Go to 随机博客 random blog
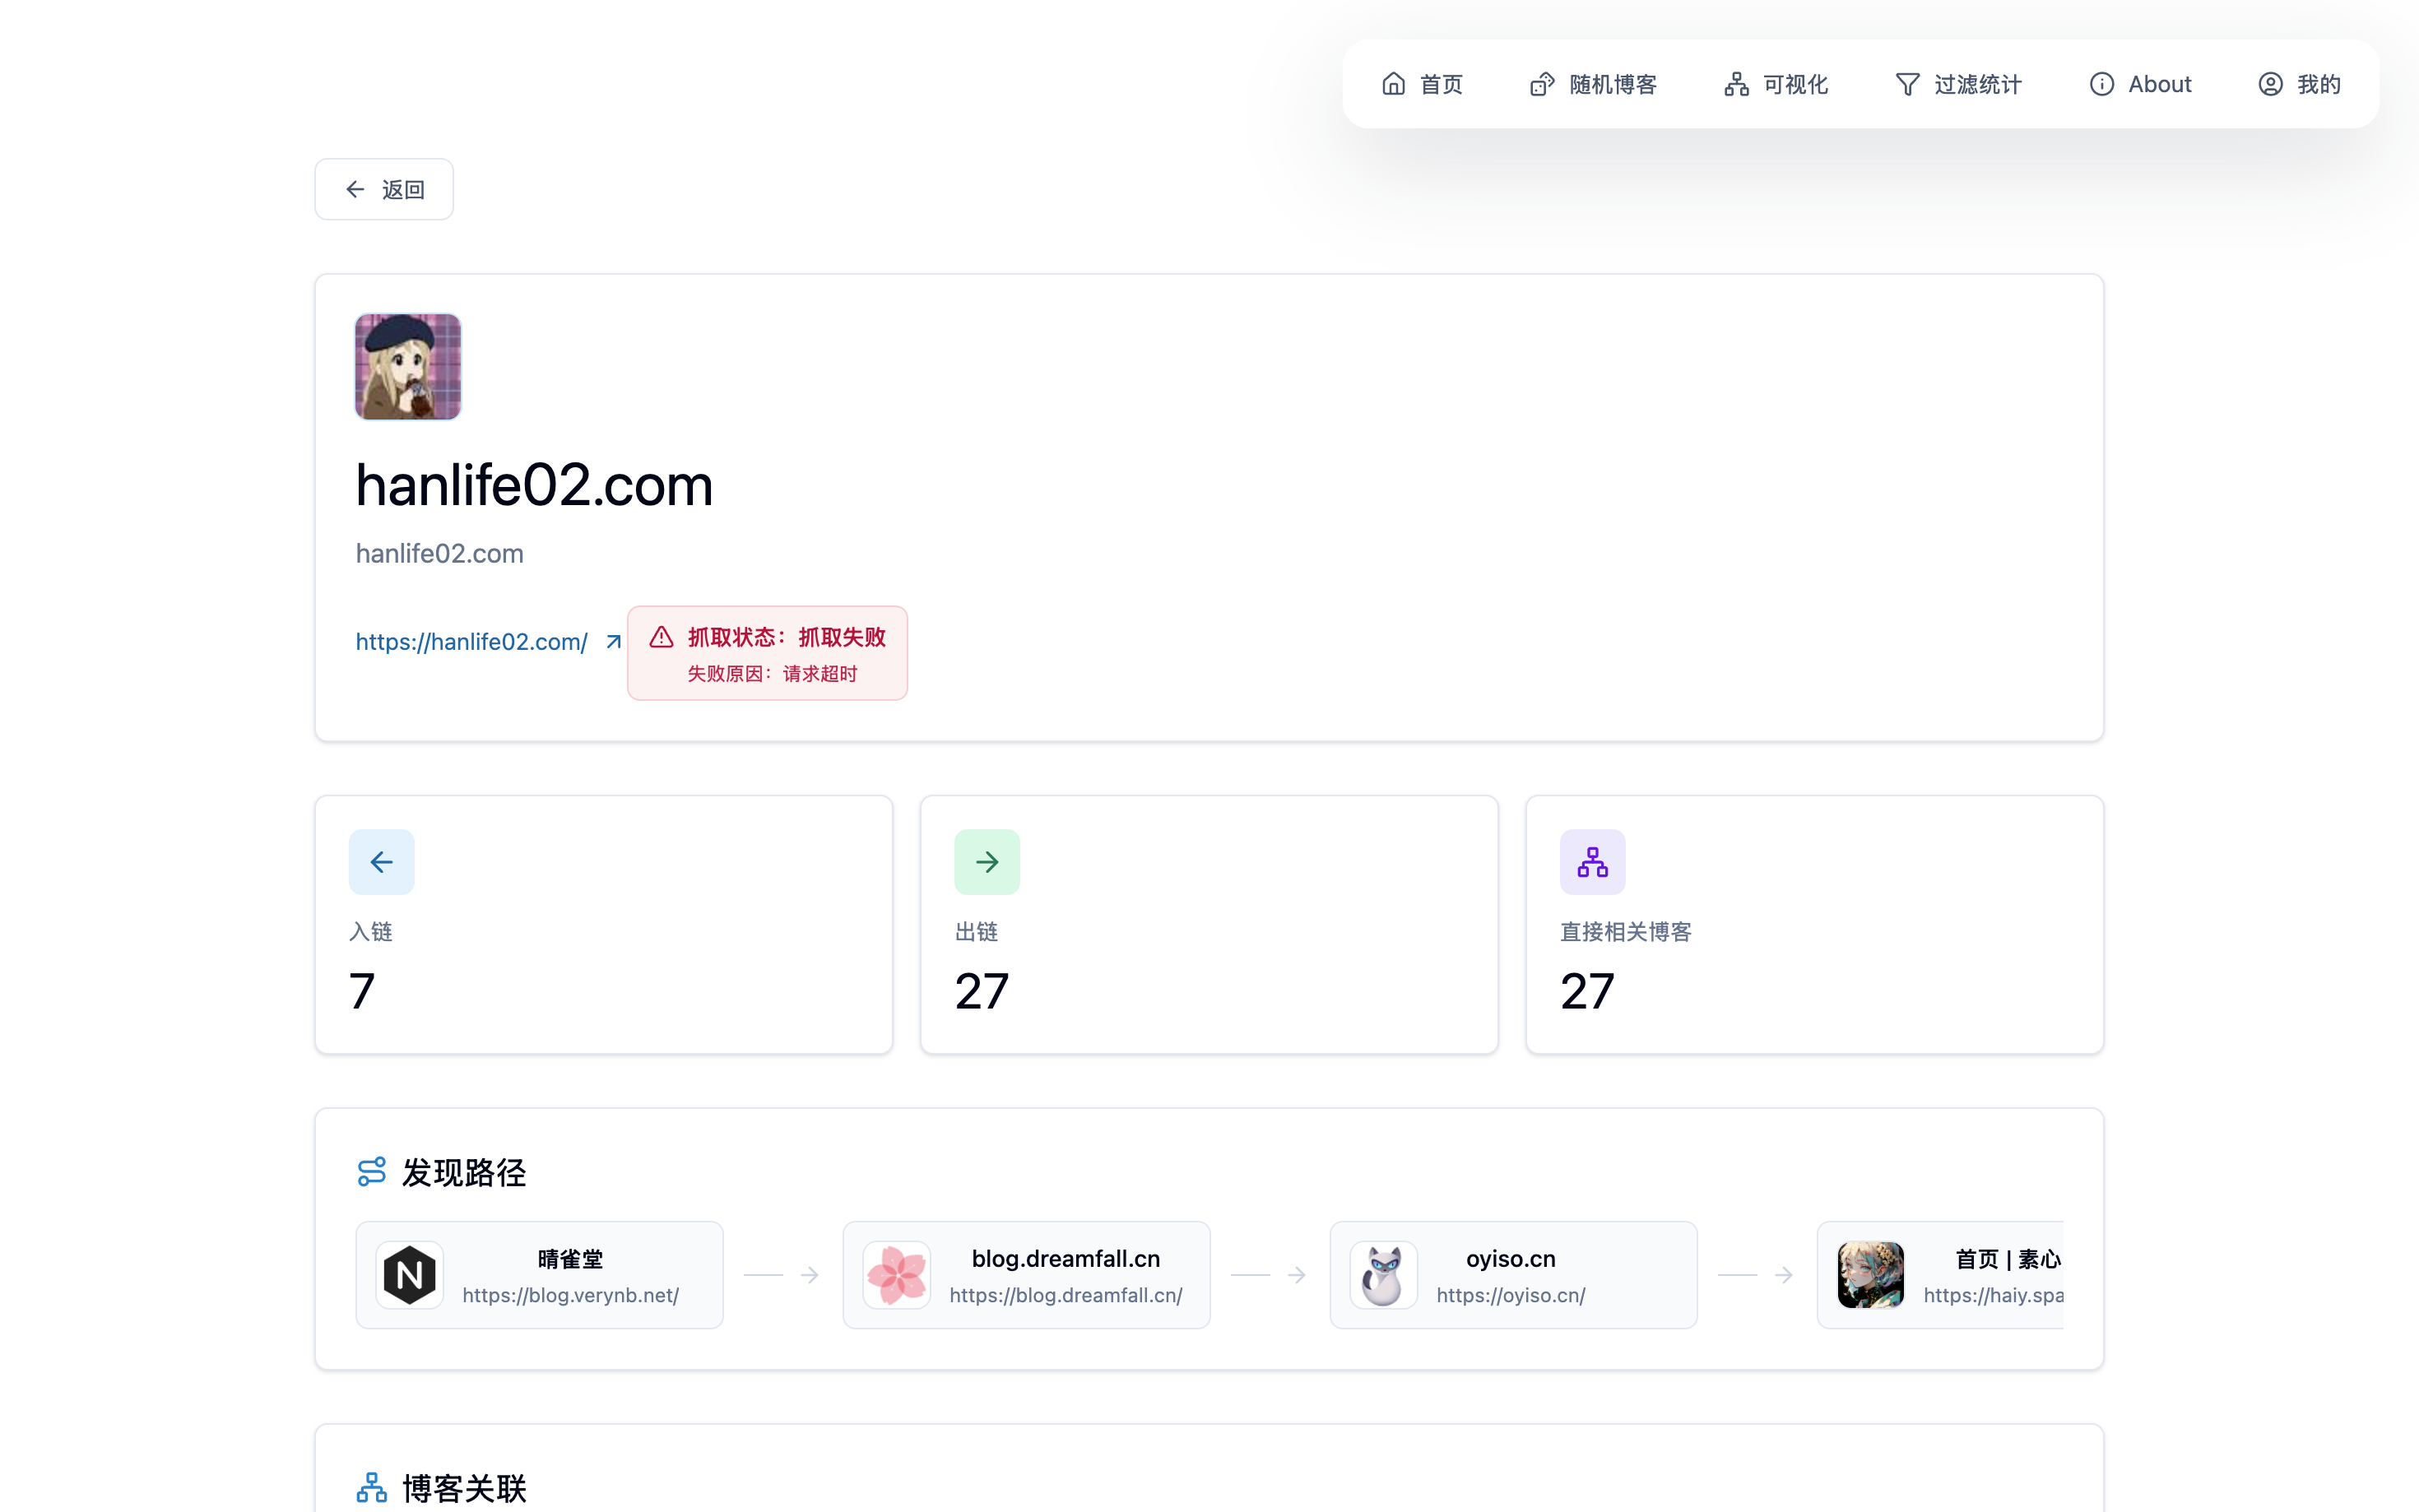Screen dimensions: 2419x1512 click(x=1593, y=84)
